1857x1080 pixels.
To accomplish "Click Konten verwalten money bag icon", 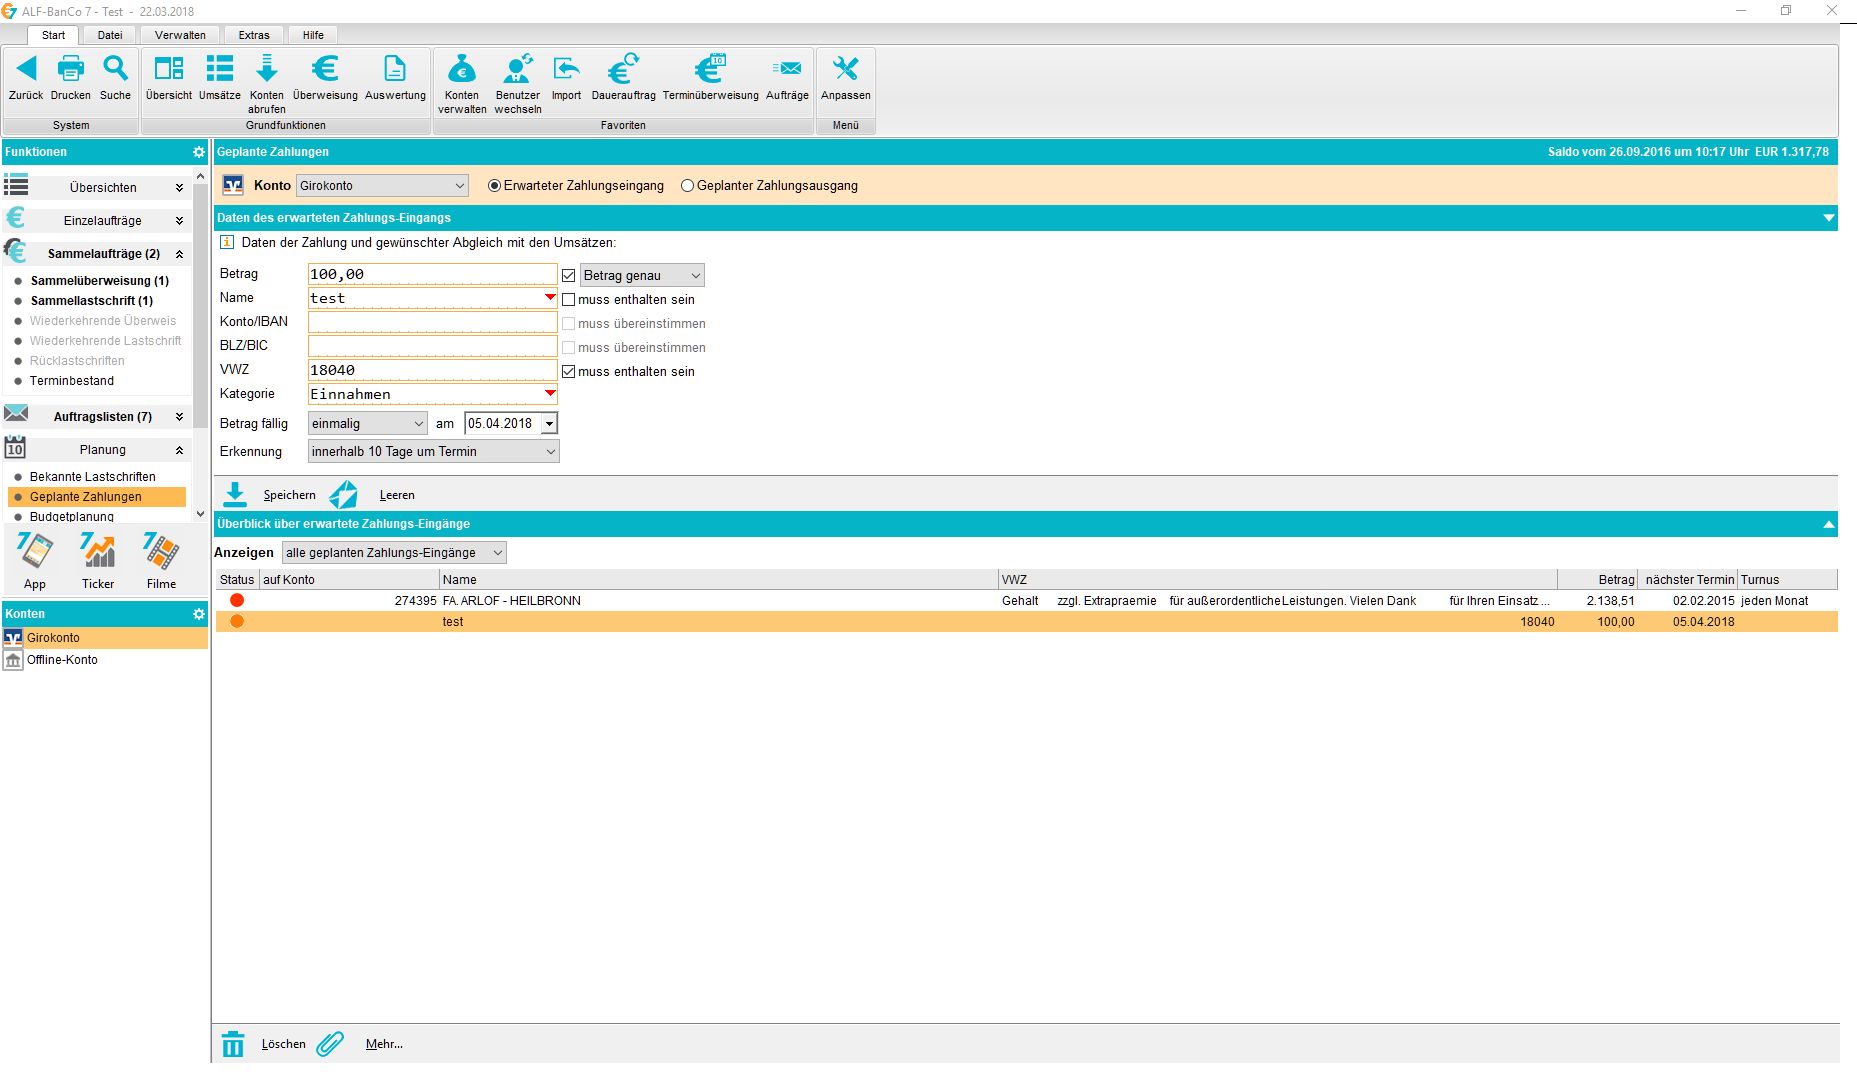I will pyautogui.click(x=462, y=69).
